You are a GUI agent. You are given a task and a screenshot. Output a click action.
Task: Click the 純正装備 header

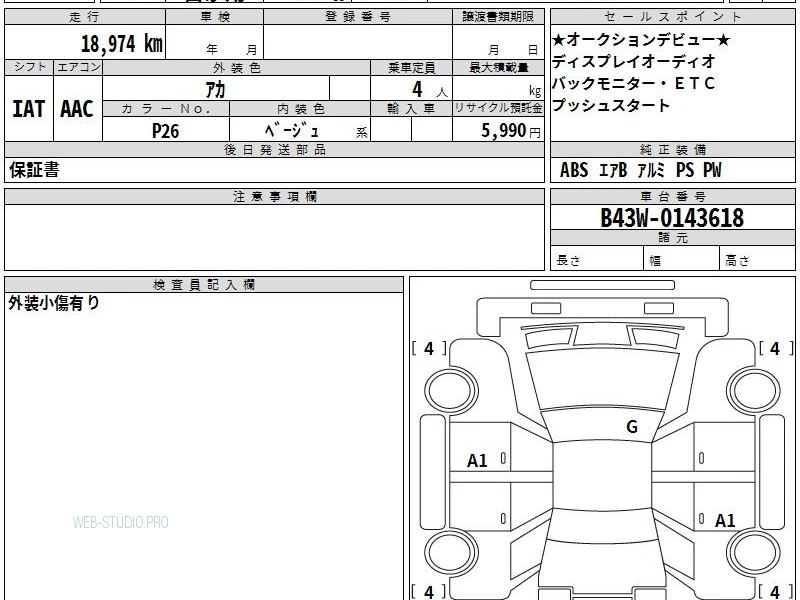672,149
